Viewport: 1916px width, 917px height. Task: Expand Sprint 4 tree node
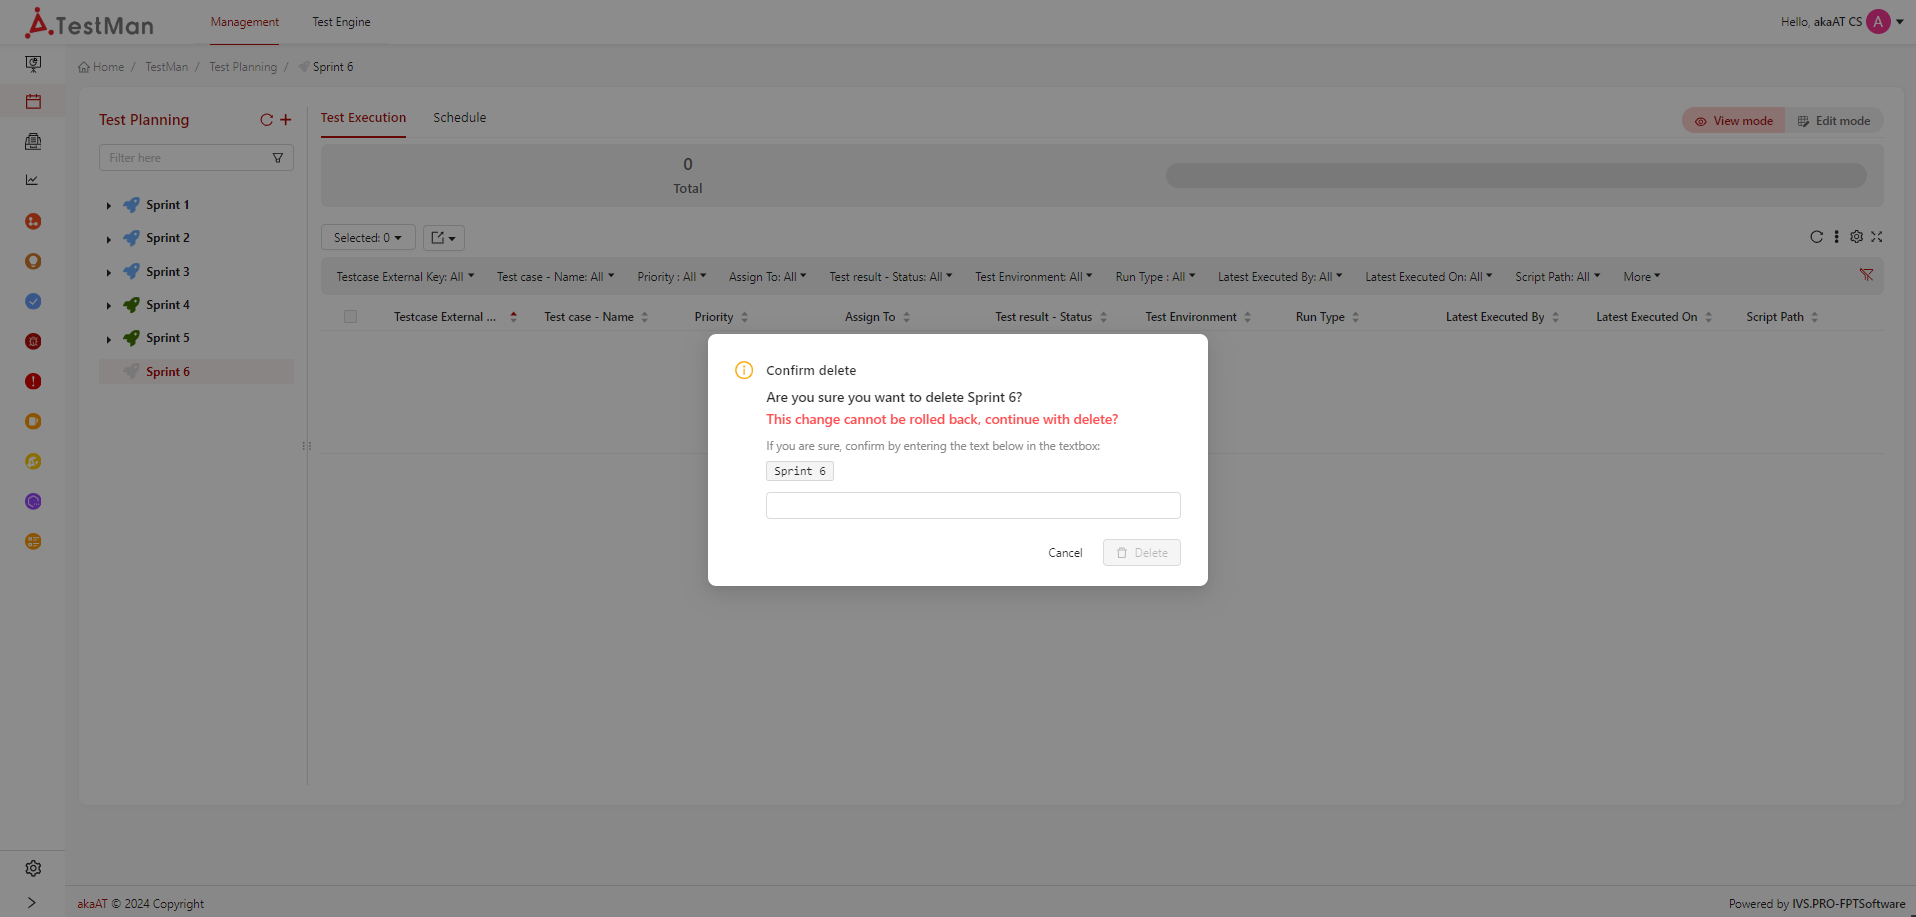(x=109, y=305)
